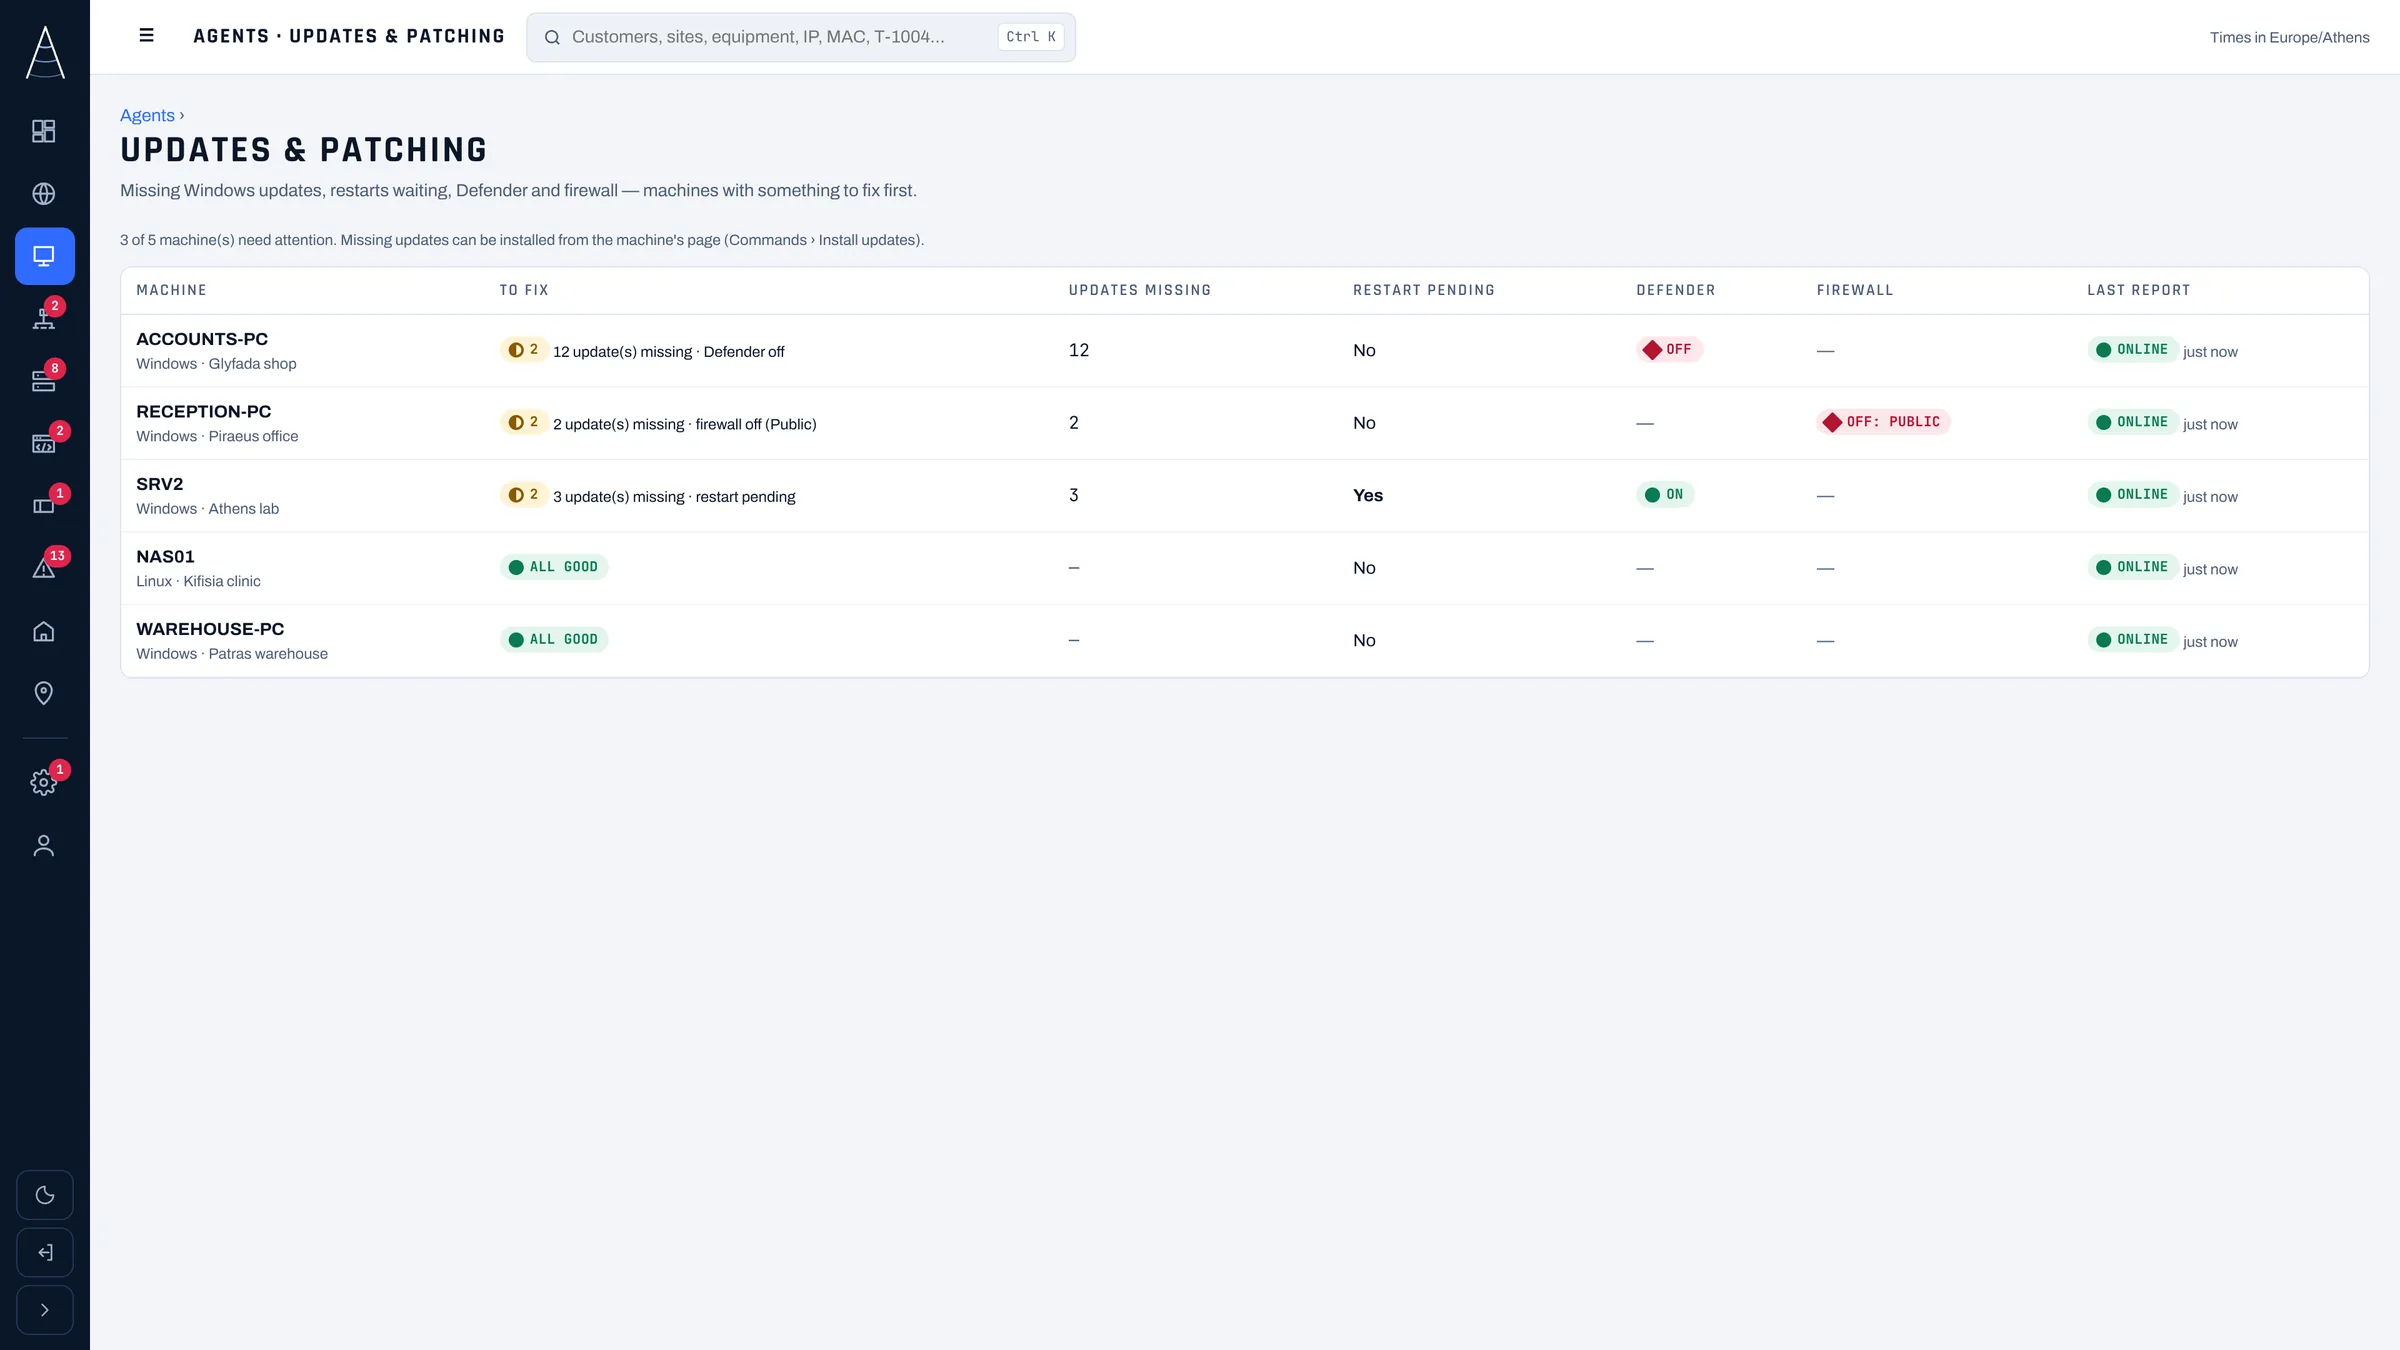Open ticket icon with badge 1

coord(44,506)
